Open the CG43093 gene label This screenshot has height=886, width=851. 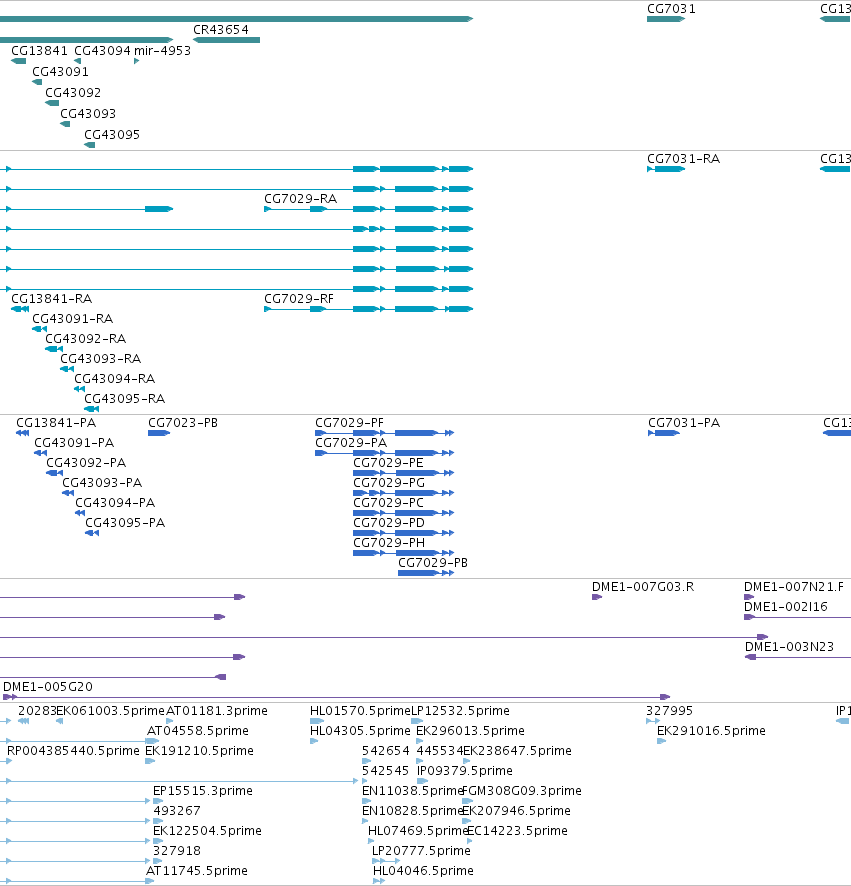point(88,114)
